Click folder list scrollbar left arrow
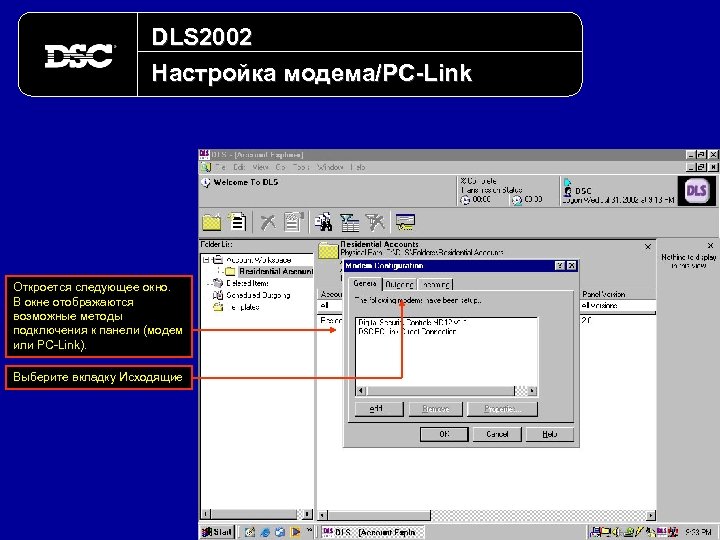The height and width of the screenshot is (540, 720). coord(206,514)
